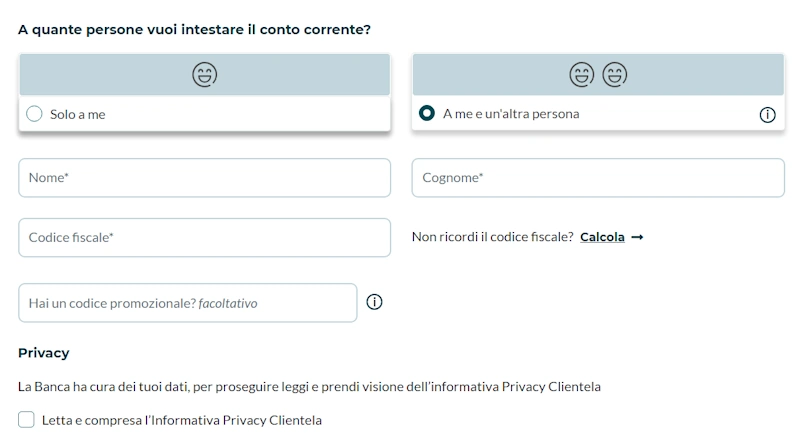Click the blue header of single-person card
Viewport: 800px width, 445px height.
tap(100, 74)
